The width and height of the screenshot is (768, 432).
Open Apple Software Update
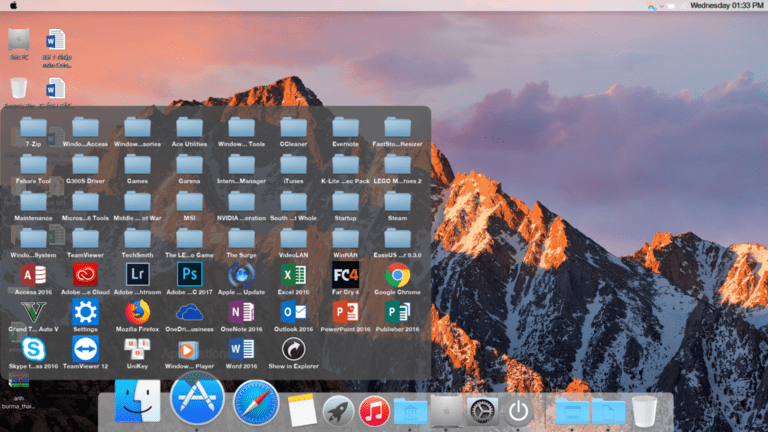point(241,275)
